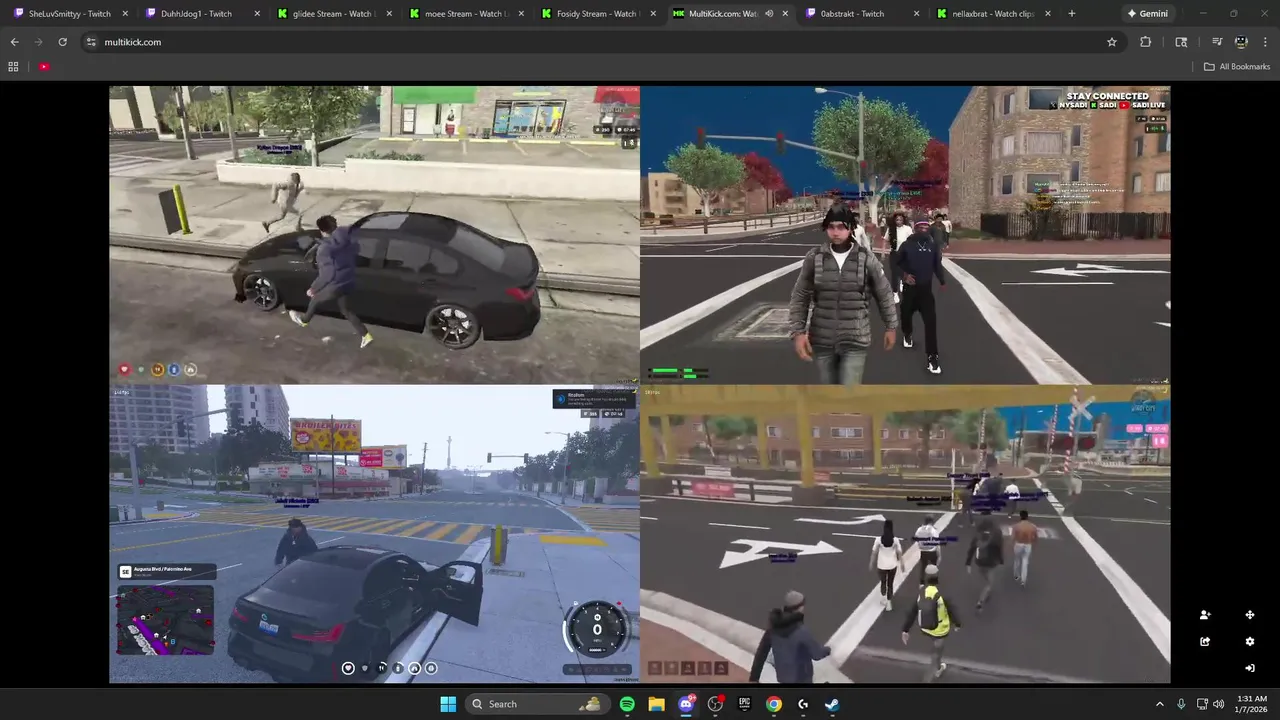Reload the multikick.com page
Viewport: 1280px width, 720px height.
(62, 42)
